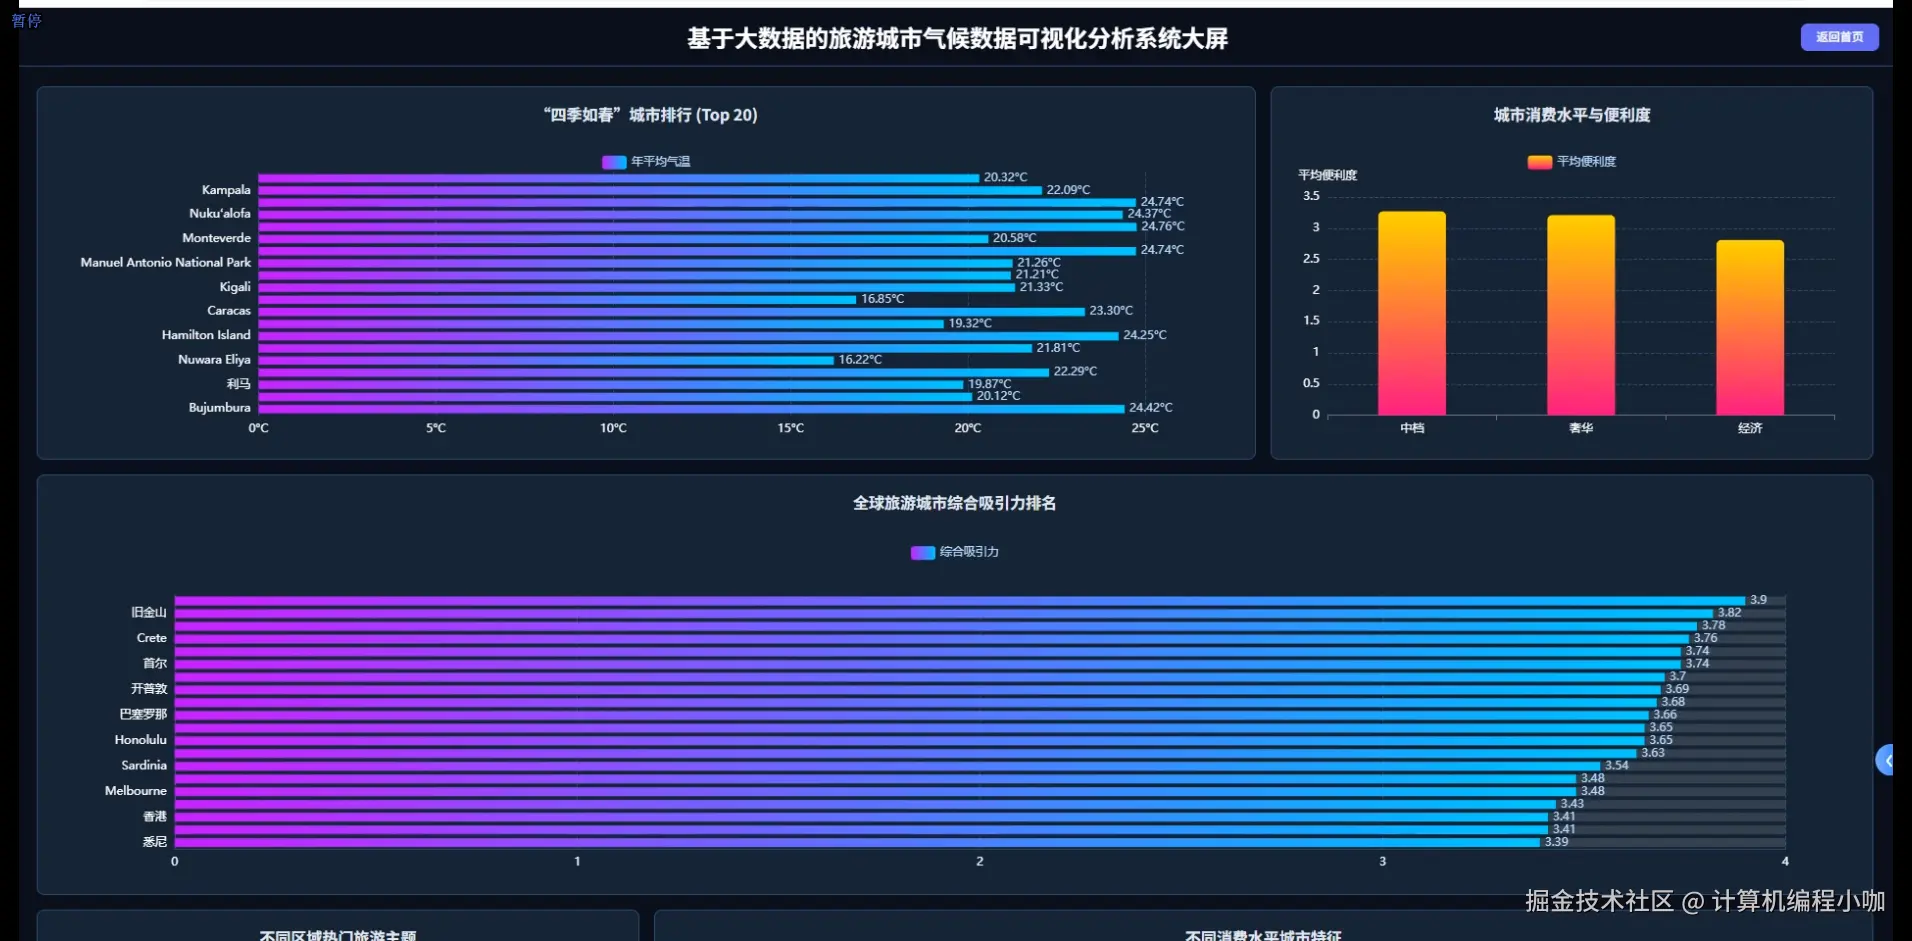Toggle the 年平均气温 legend item

click(x=647, y=161)
